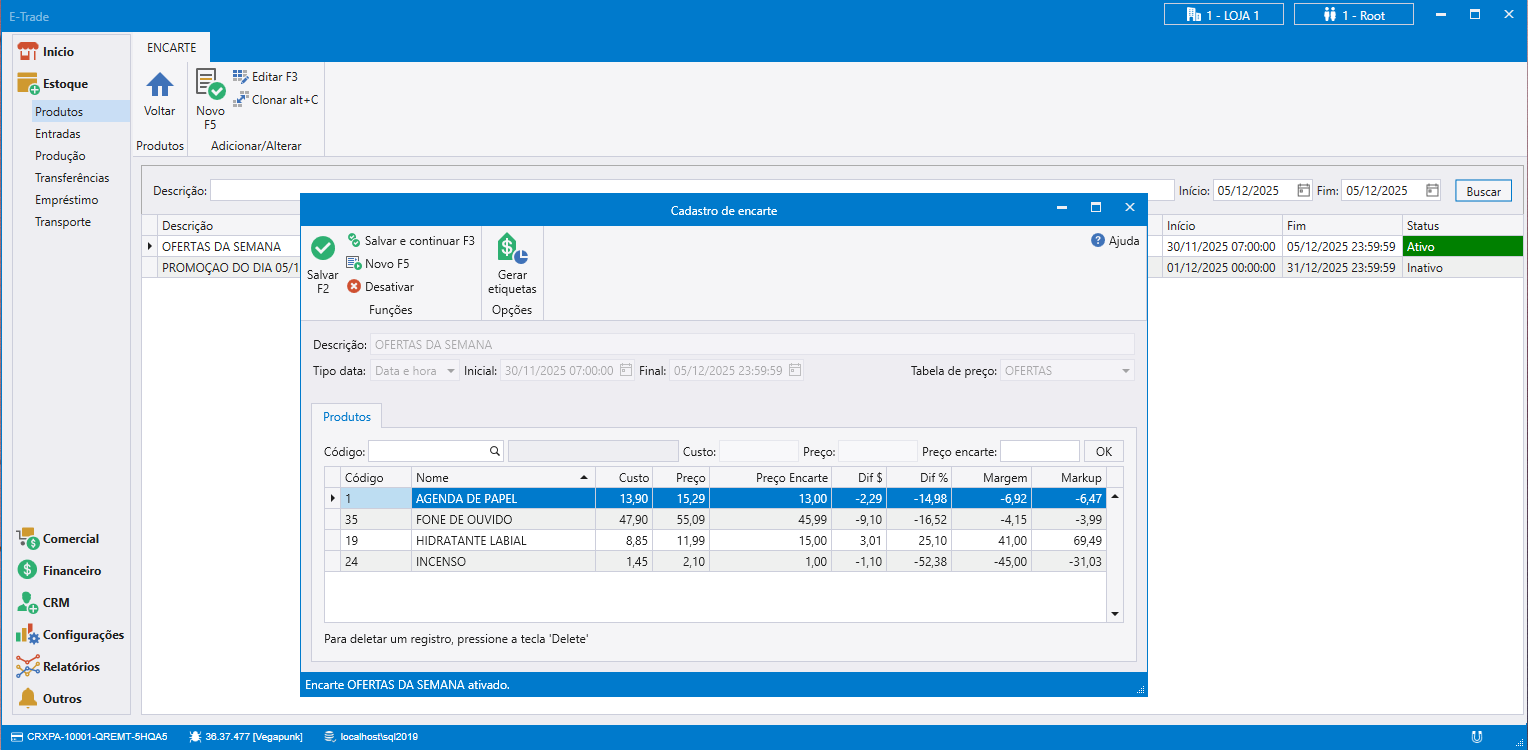The width and height of the screenshot is (1528, 750).
Task: Click Novo F5 icon in the Encarte ribbon
Action: coord(210,84)
